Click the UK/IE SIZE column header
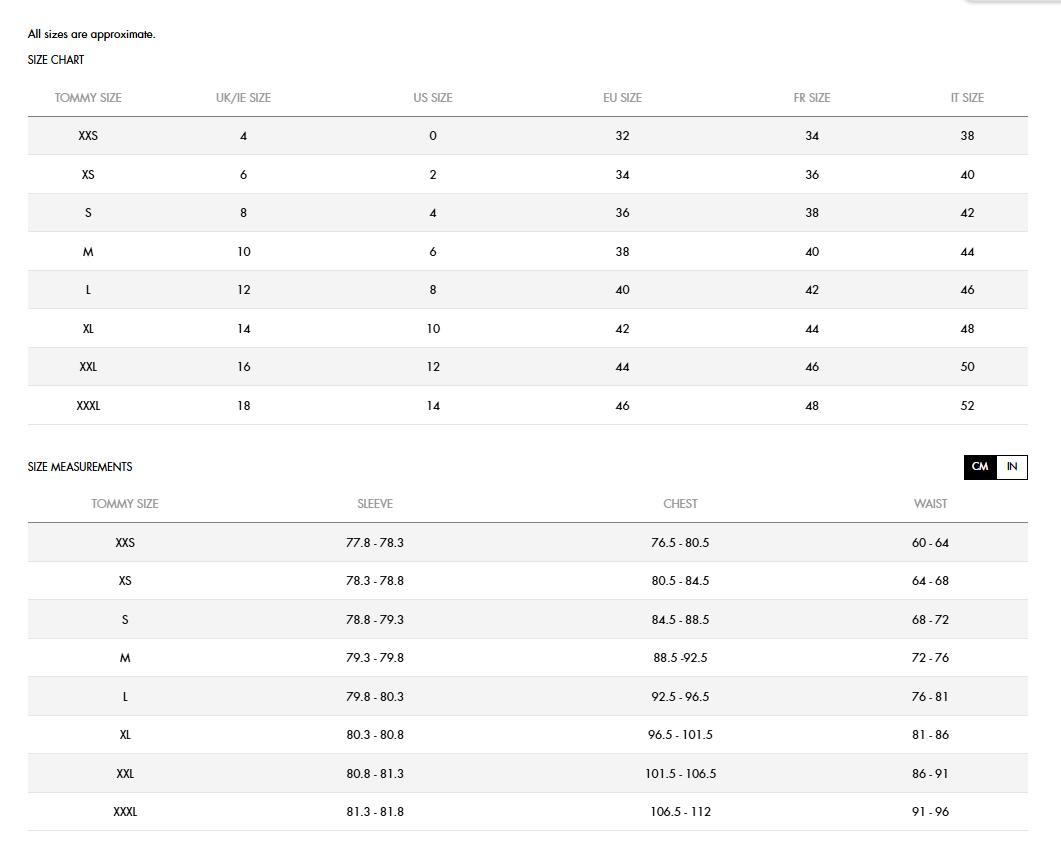The image size is (1061, 844). point(243,98)
